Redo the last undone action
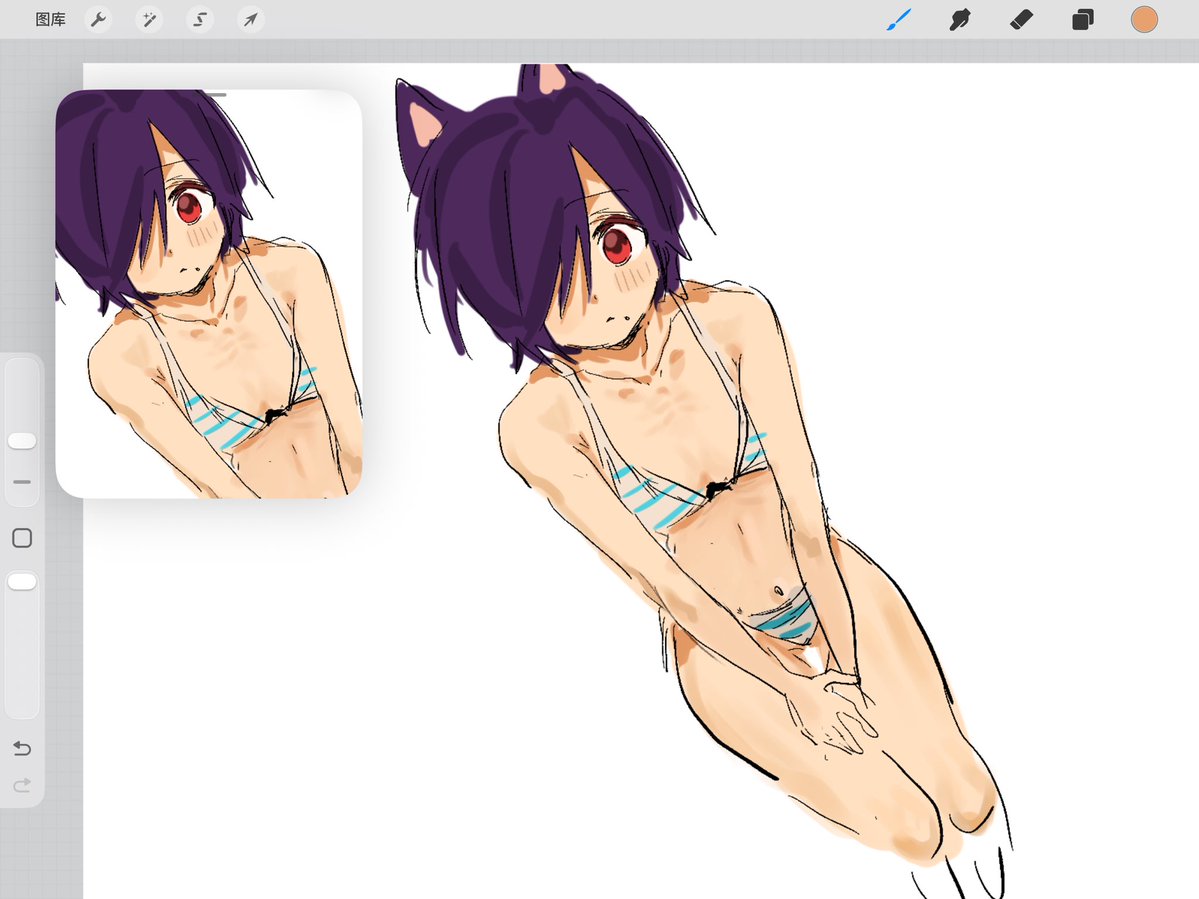Viewport: 1199px width, 899px height. [22, 785]
